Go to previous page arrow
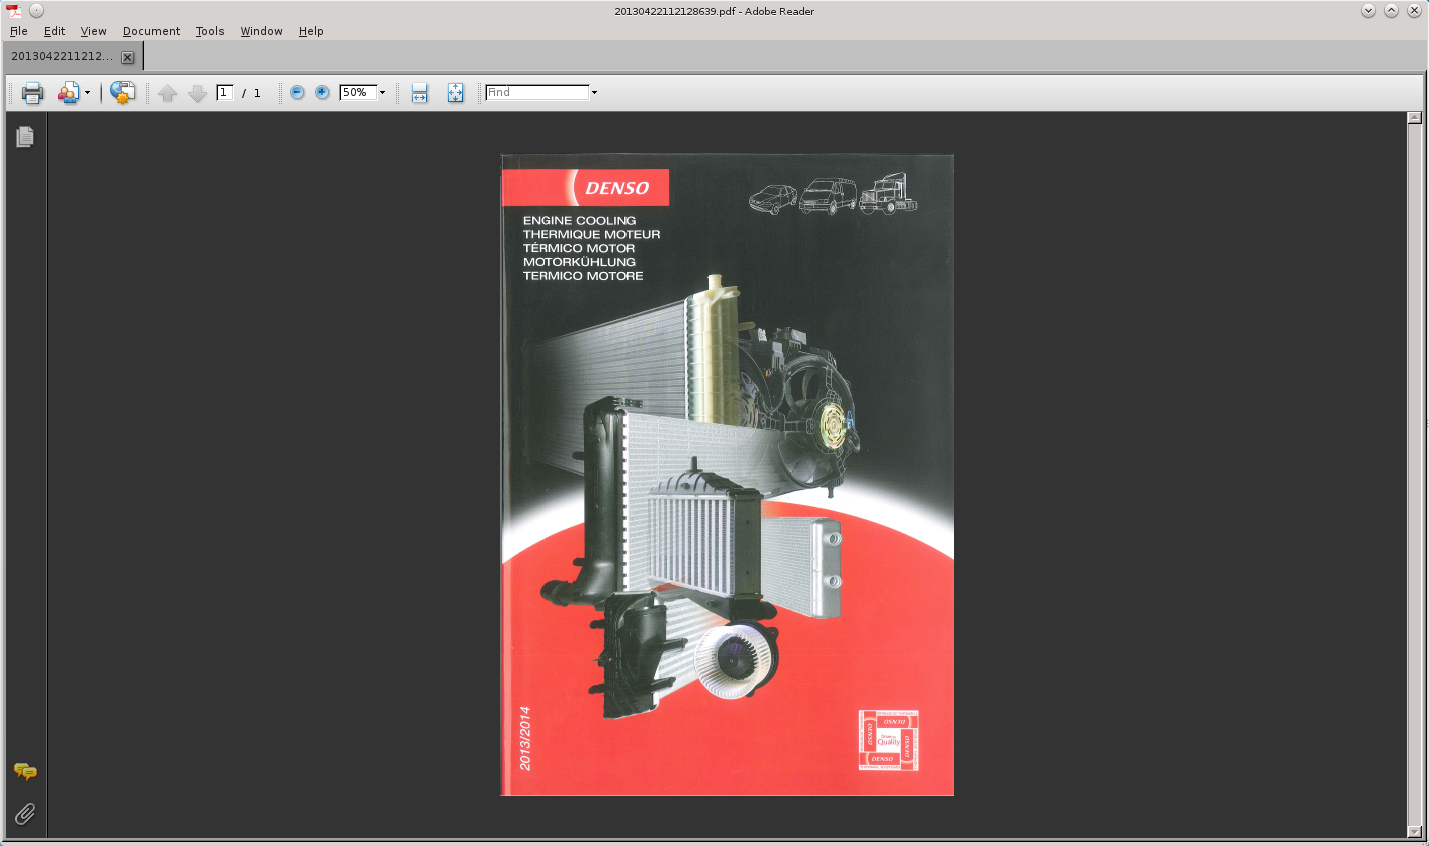1429x846 pixels. [167, 93]
